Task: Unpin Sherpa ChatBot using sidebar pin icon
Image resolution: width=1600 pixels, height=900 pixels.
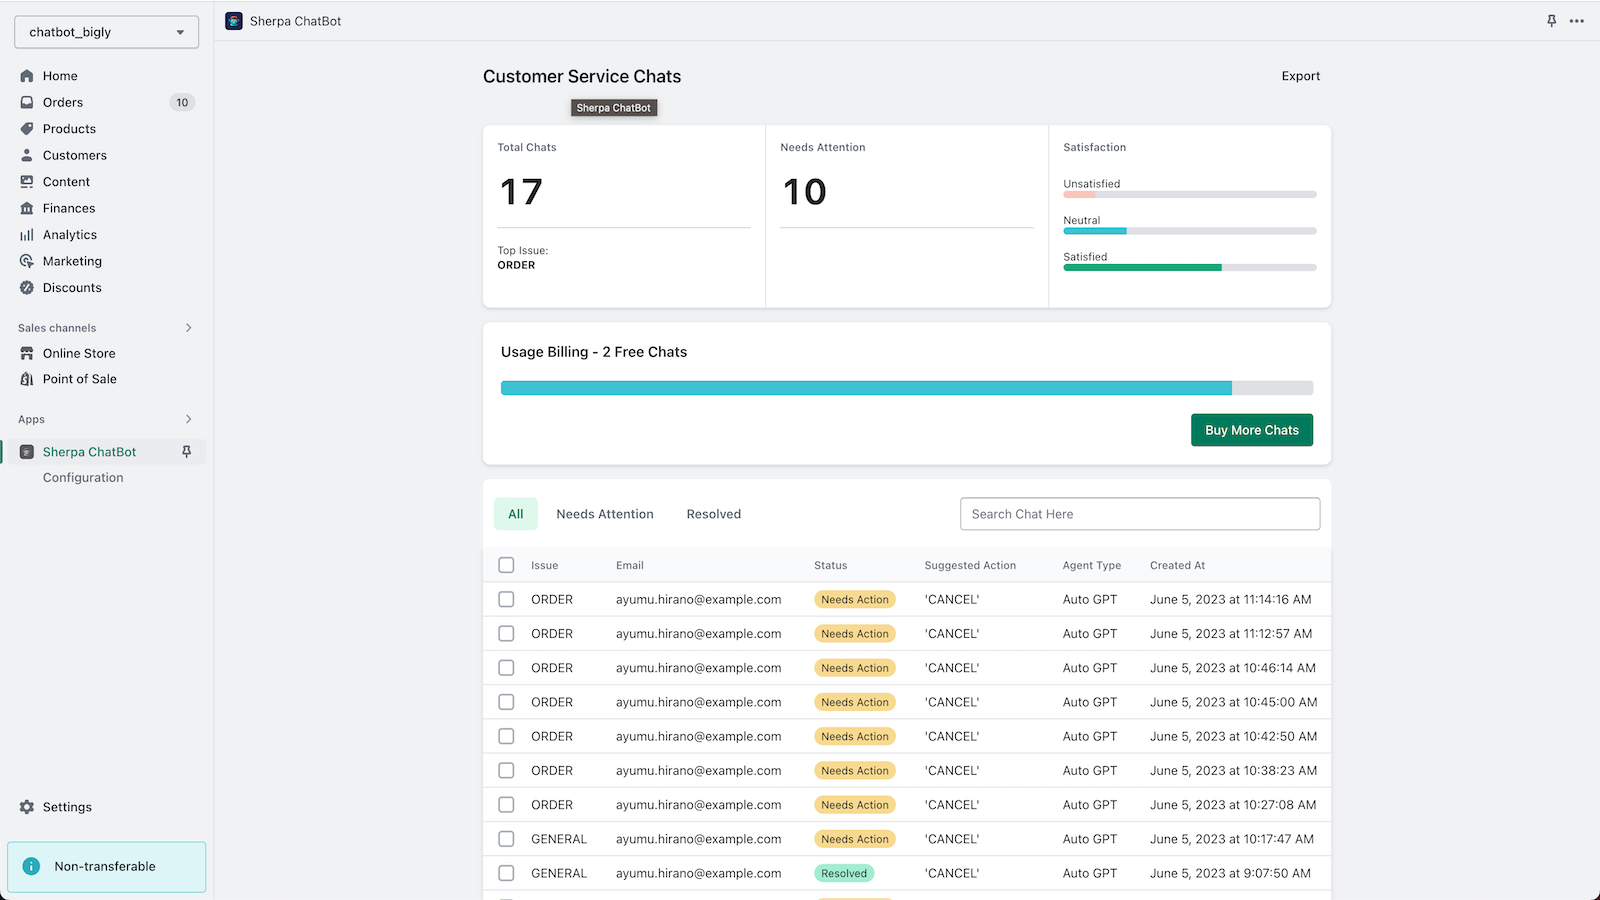Action: pos(186,452)
